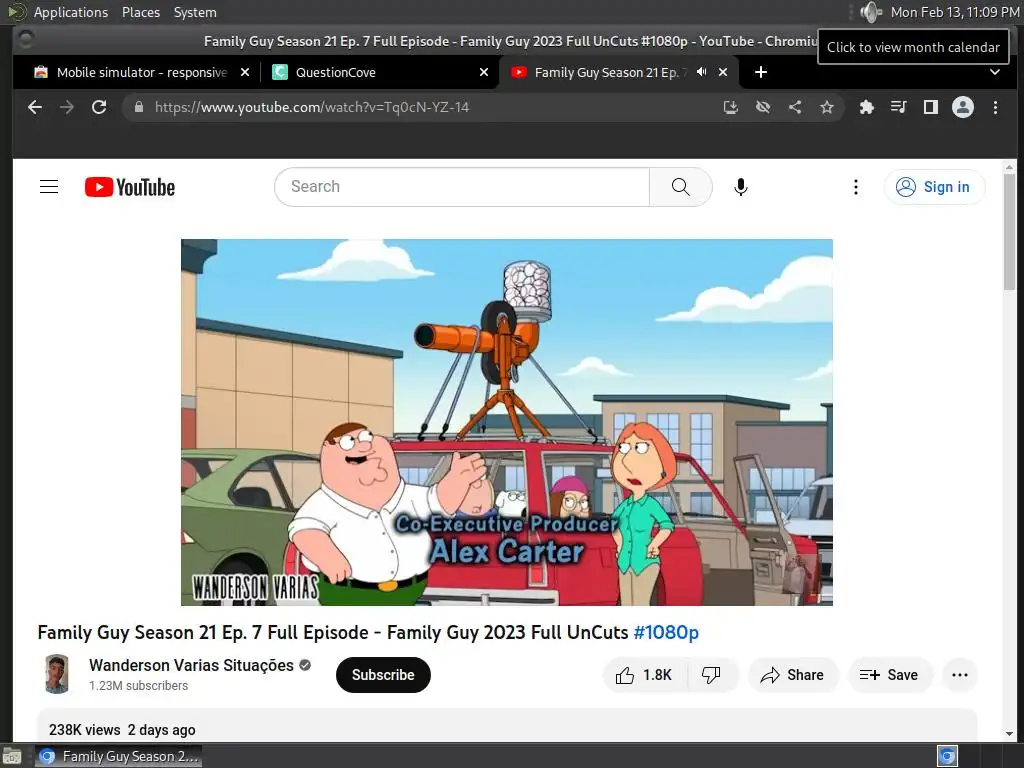Click the page vertical scrollbar thumb
1024x768 pixels.
point(1009,232)
